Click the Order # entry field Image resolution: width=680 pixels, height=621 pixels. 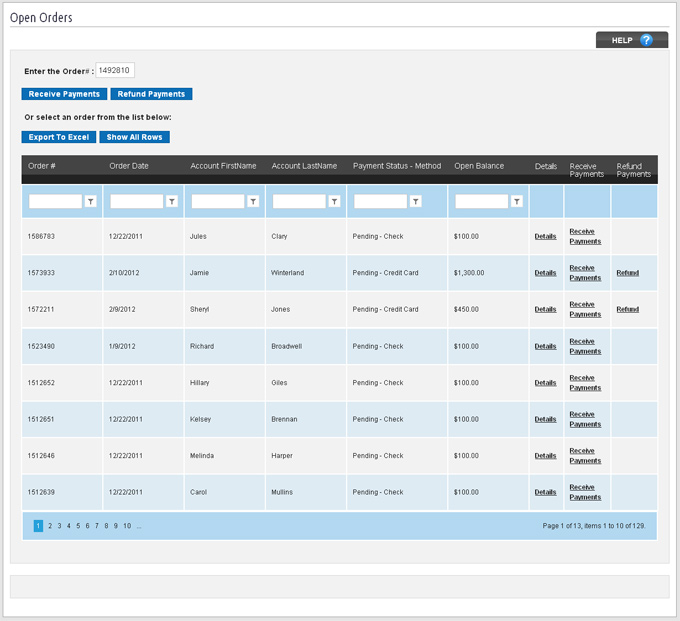coord(115,70)
